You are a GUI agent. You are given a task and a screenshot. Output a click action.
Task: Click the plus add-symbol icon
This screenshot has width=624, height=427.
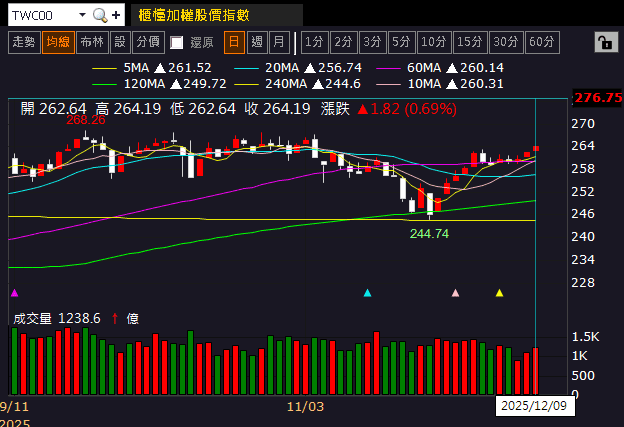[x=116, y=16]
